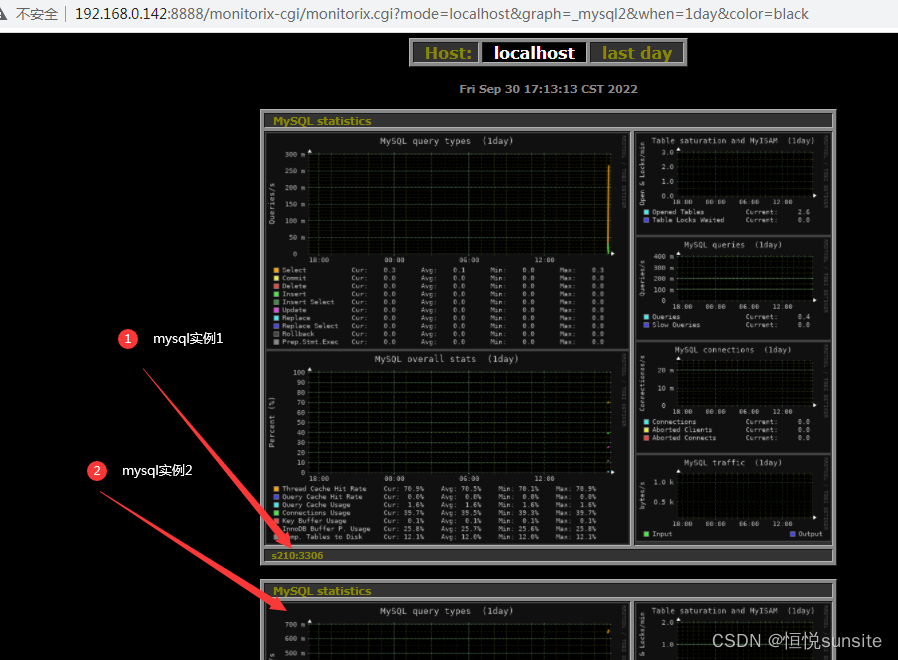
Task: Click the 'Query Cache Hit Rate' legend label
Action: [322, 497]
